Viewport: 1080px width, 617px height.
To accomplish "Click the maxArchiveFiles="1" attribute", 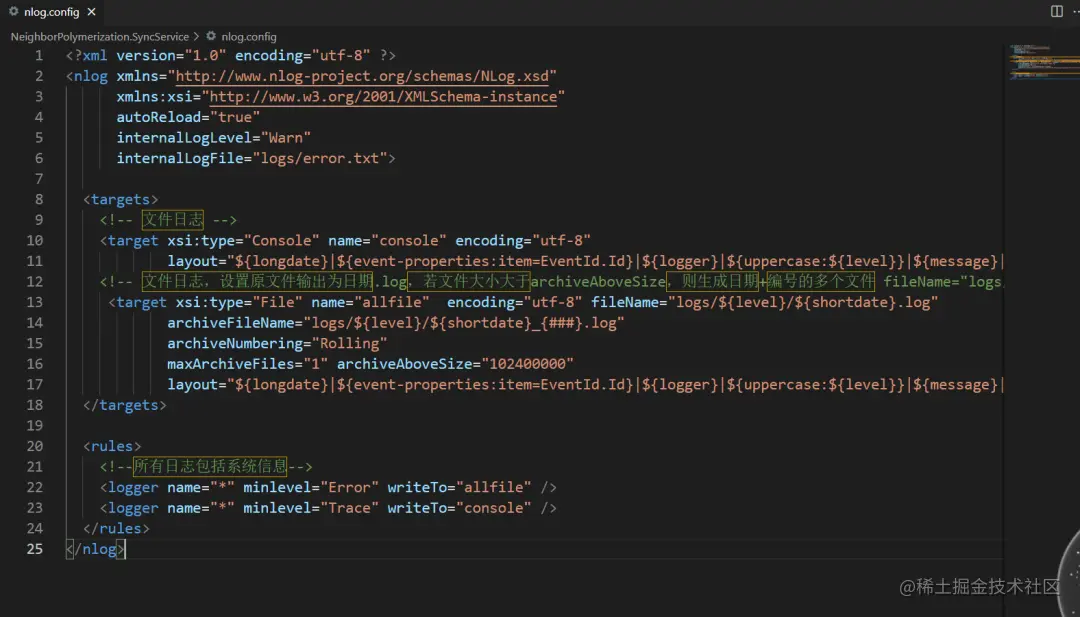I will [x=248, y=364].
